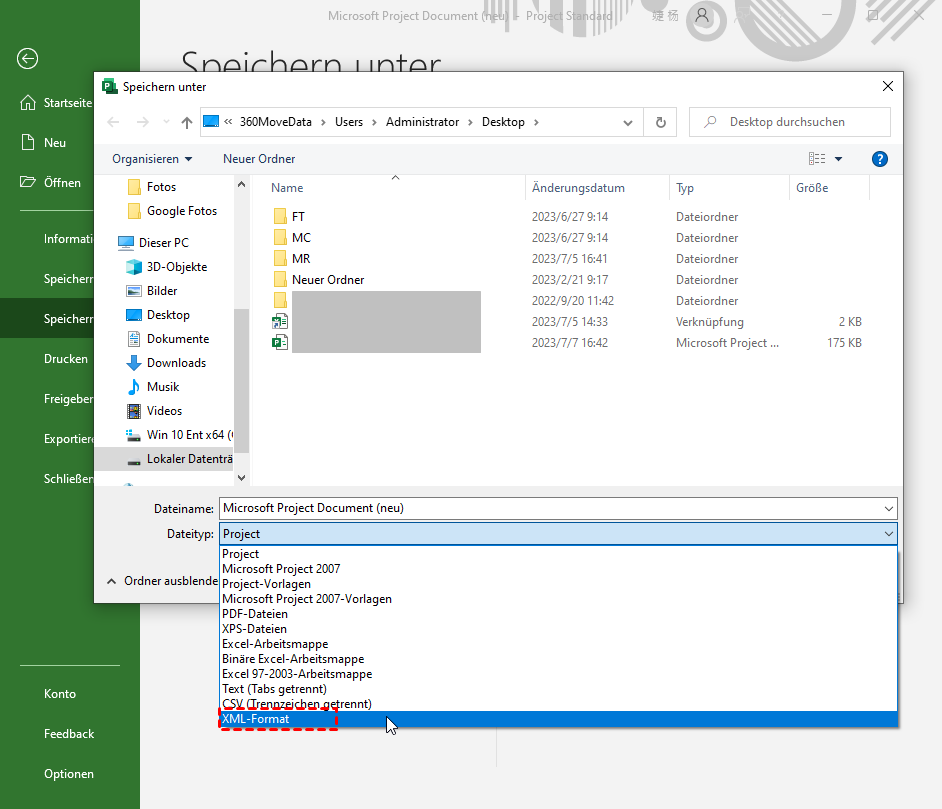The image size is (942, 809).
Task: Click the back arrow circle in backstage
Action: (28, 58)
